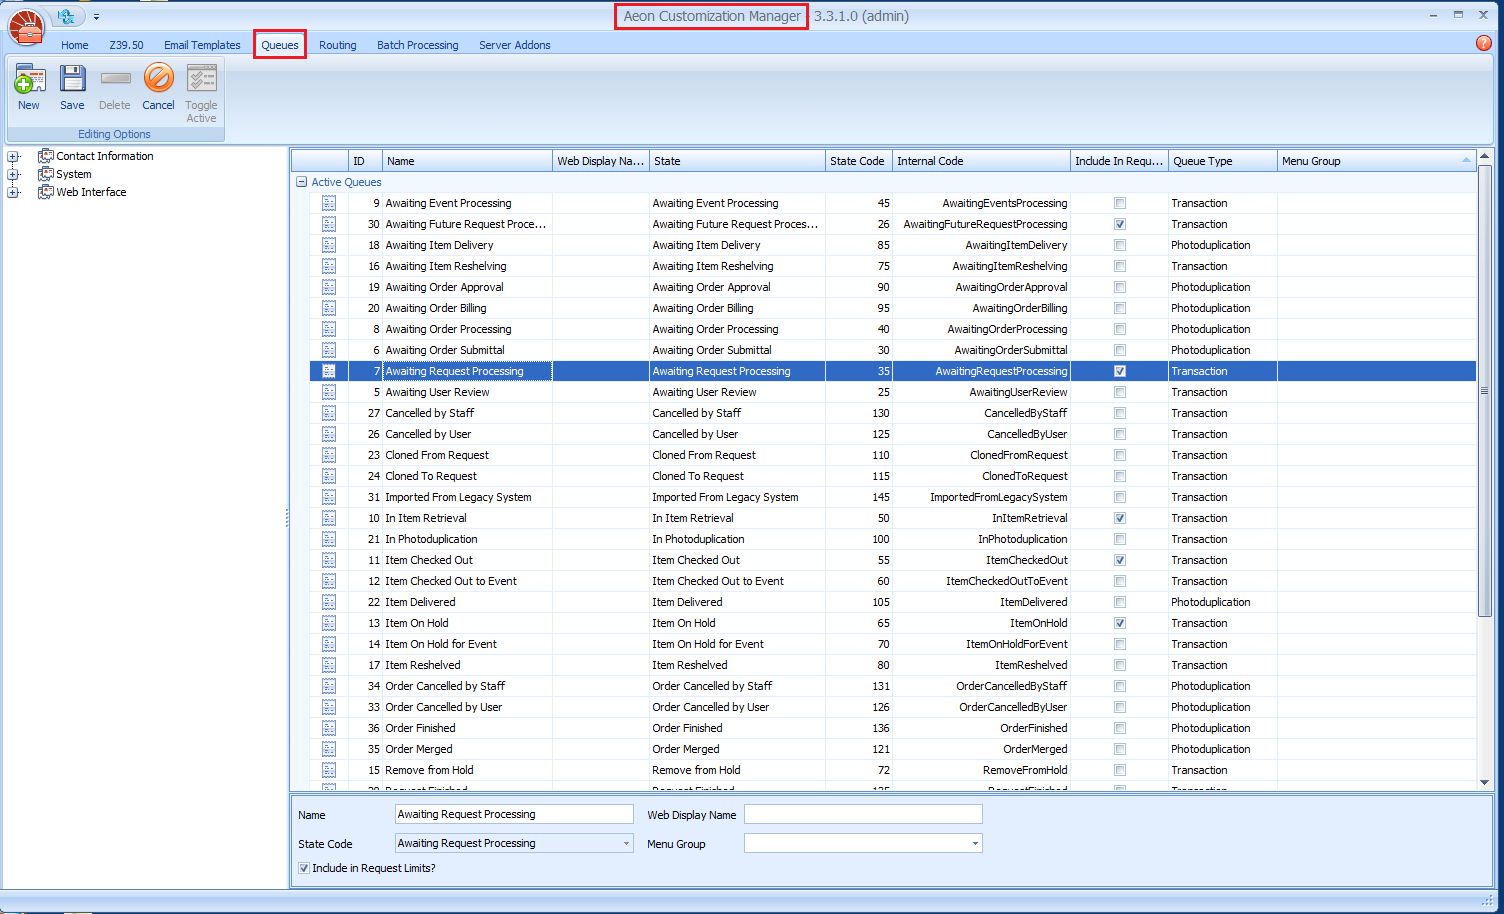This screenshot has width=1504, height=914.
Task: Open the application menu toolbox icon
Action: [25, 26]
